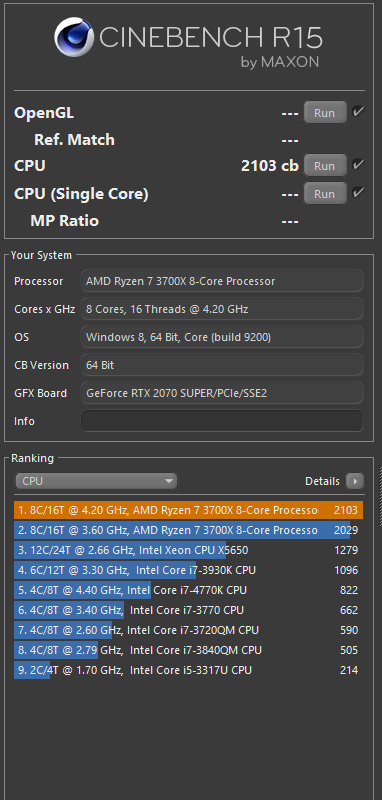Image resolution: width=382 pixels, height=800 pixels.
Task: Select the Intel Xeon X5650 ranking row
Action: click(188, 550)
